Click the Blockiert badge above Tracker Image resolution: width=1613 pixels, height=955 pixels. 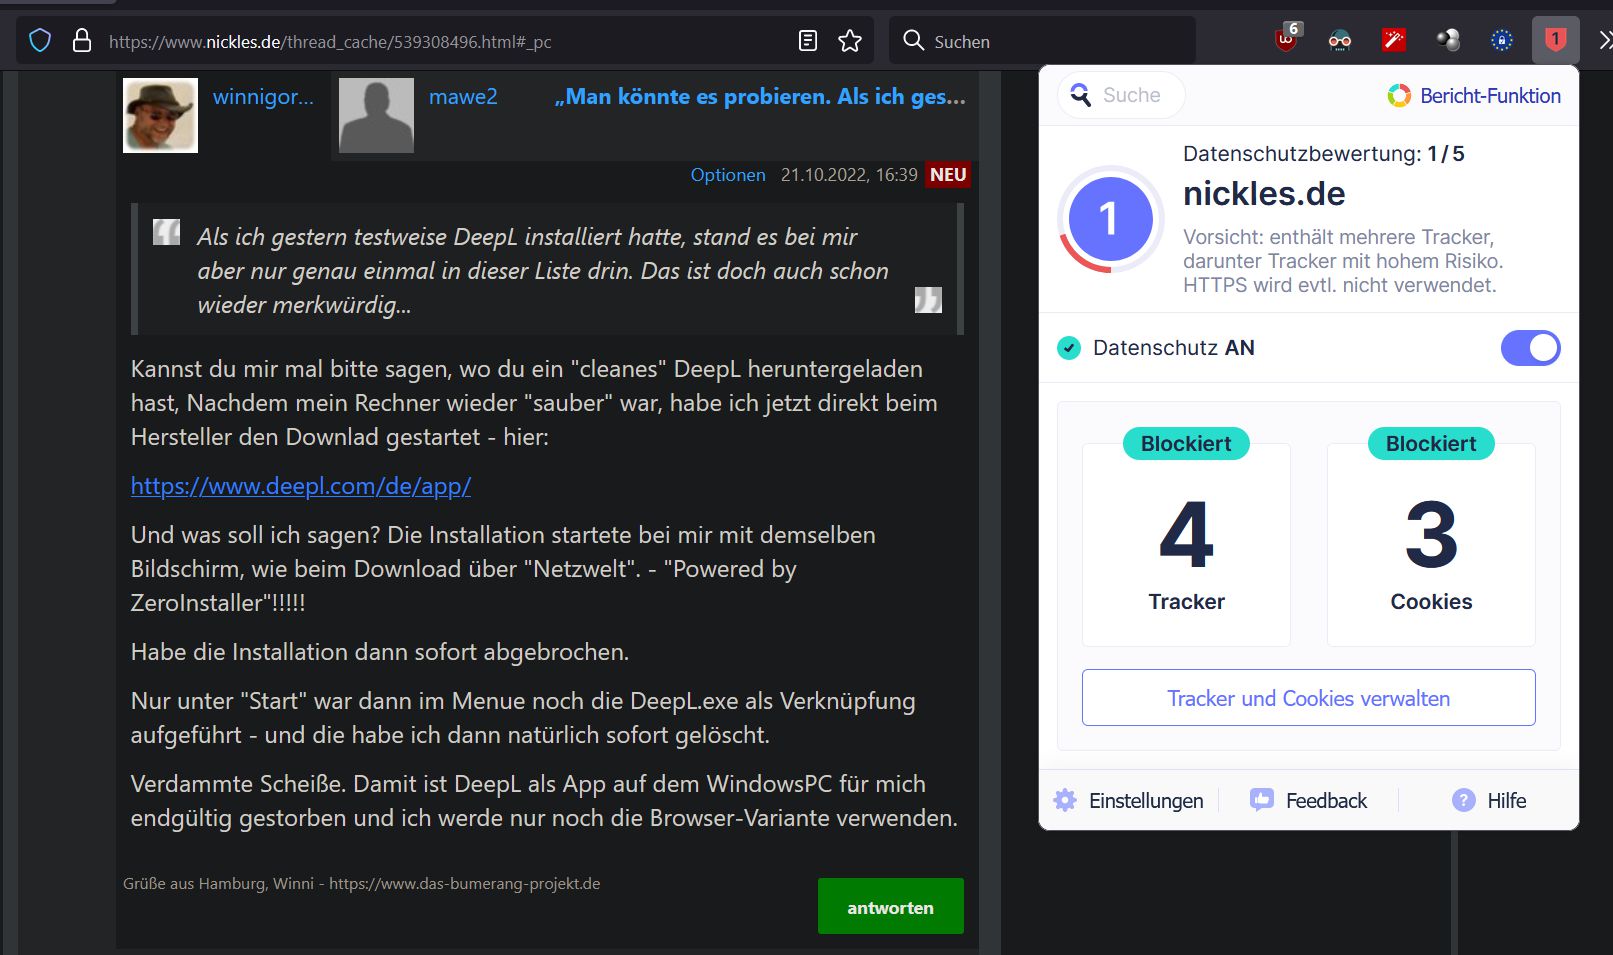[1186, 444]
